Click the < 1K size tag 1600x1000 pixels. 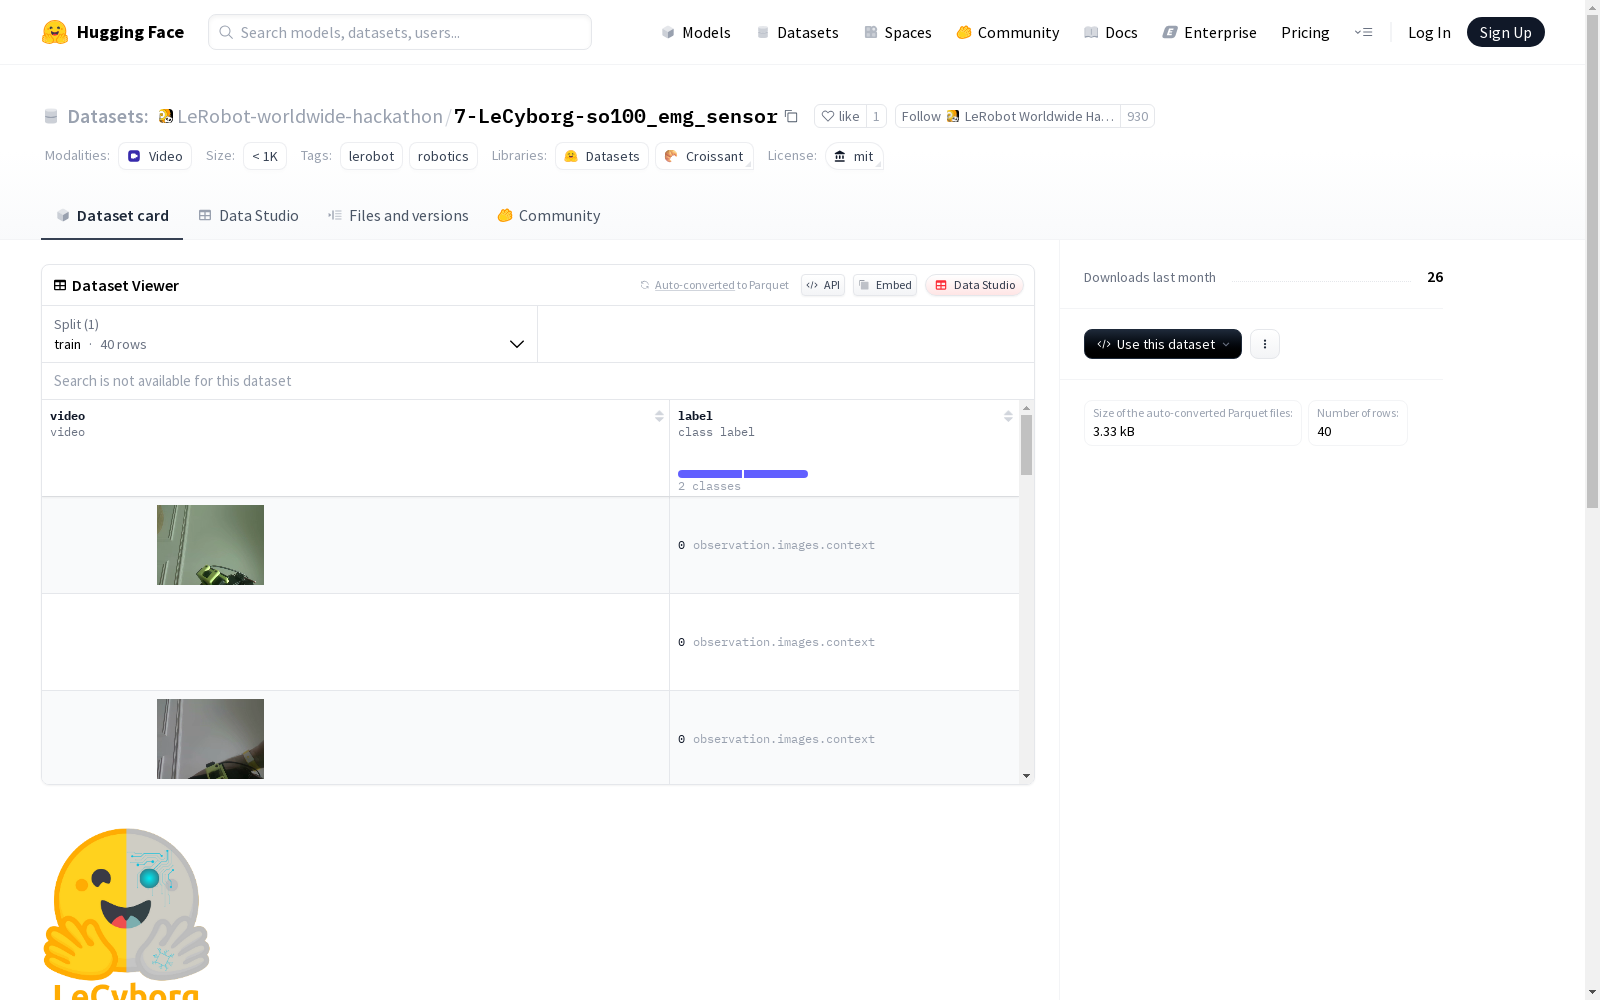265,156
